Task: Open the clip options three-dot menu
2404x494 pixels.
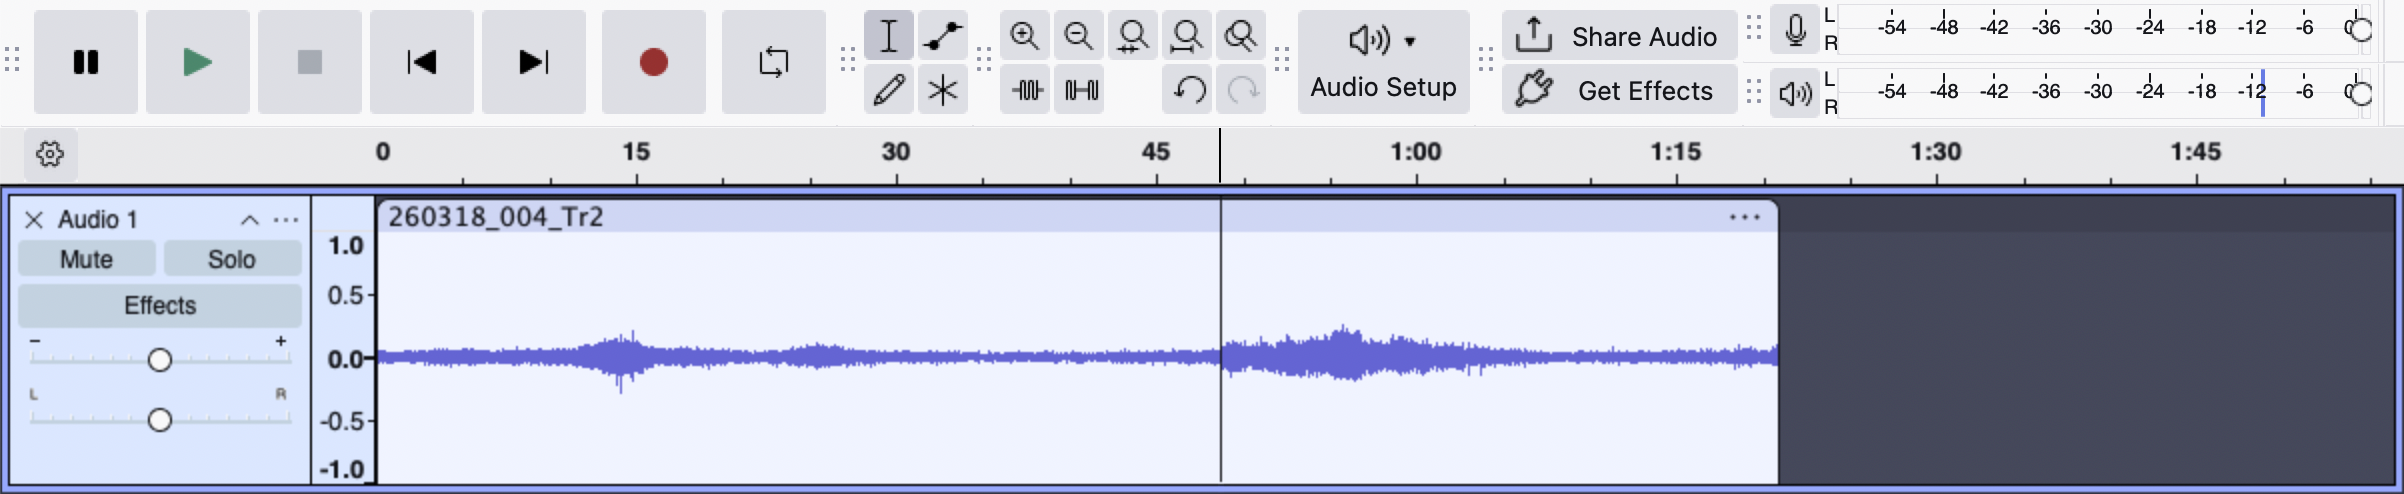Action: tap(1745, 217)
